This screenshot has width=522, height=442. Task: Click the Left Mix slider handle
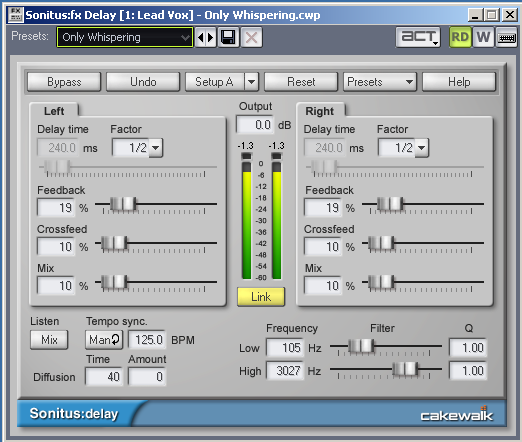coord(114,282)
